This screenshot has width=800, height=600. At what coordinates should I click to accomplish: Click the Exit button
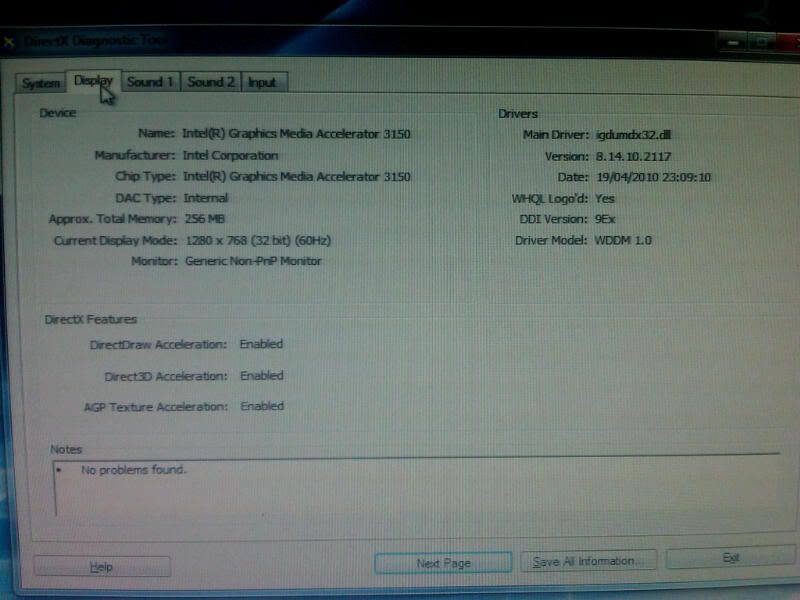(x=731, y=558)
